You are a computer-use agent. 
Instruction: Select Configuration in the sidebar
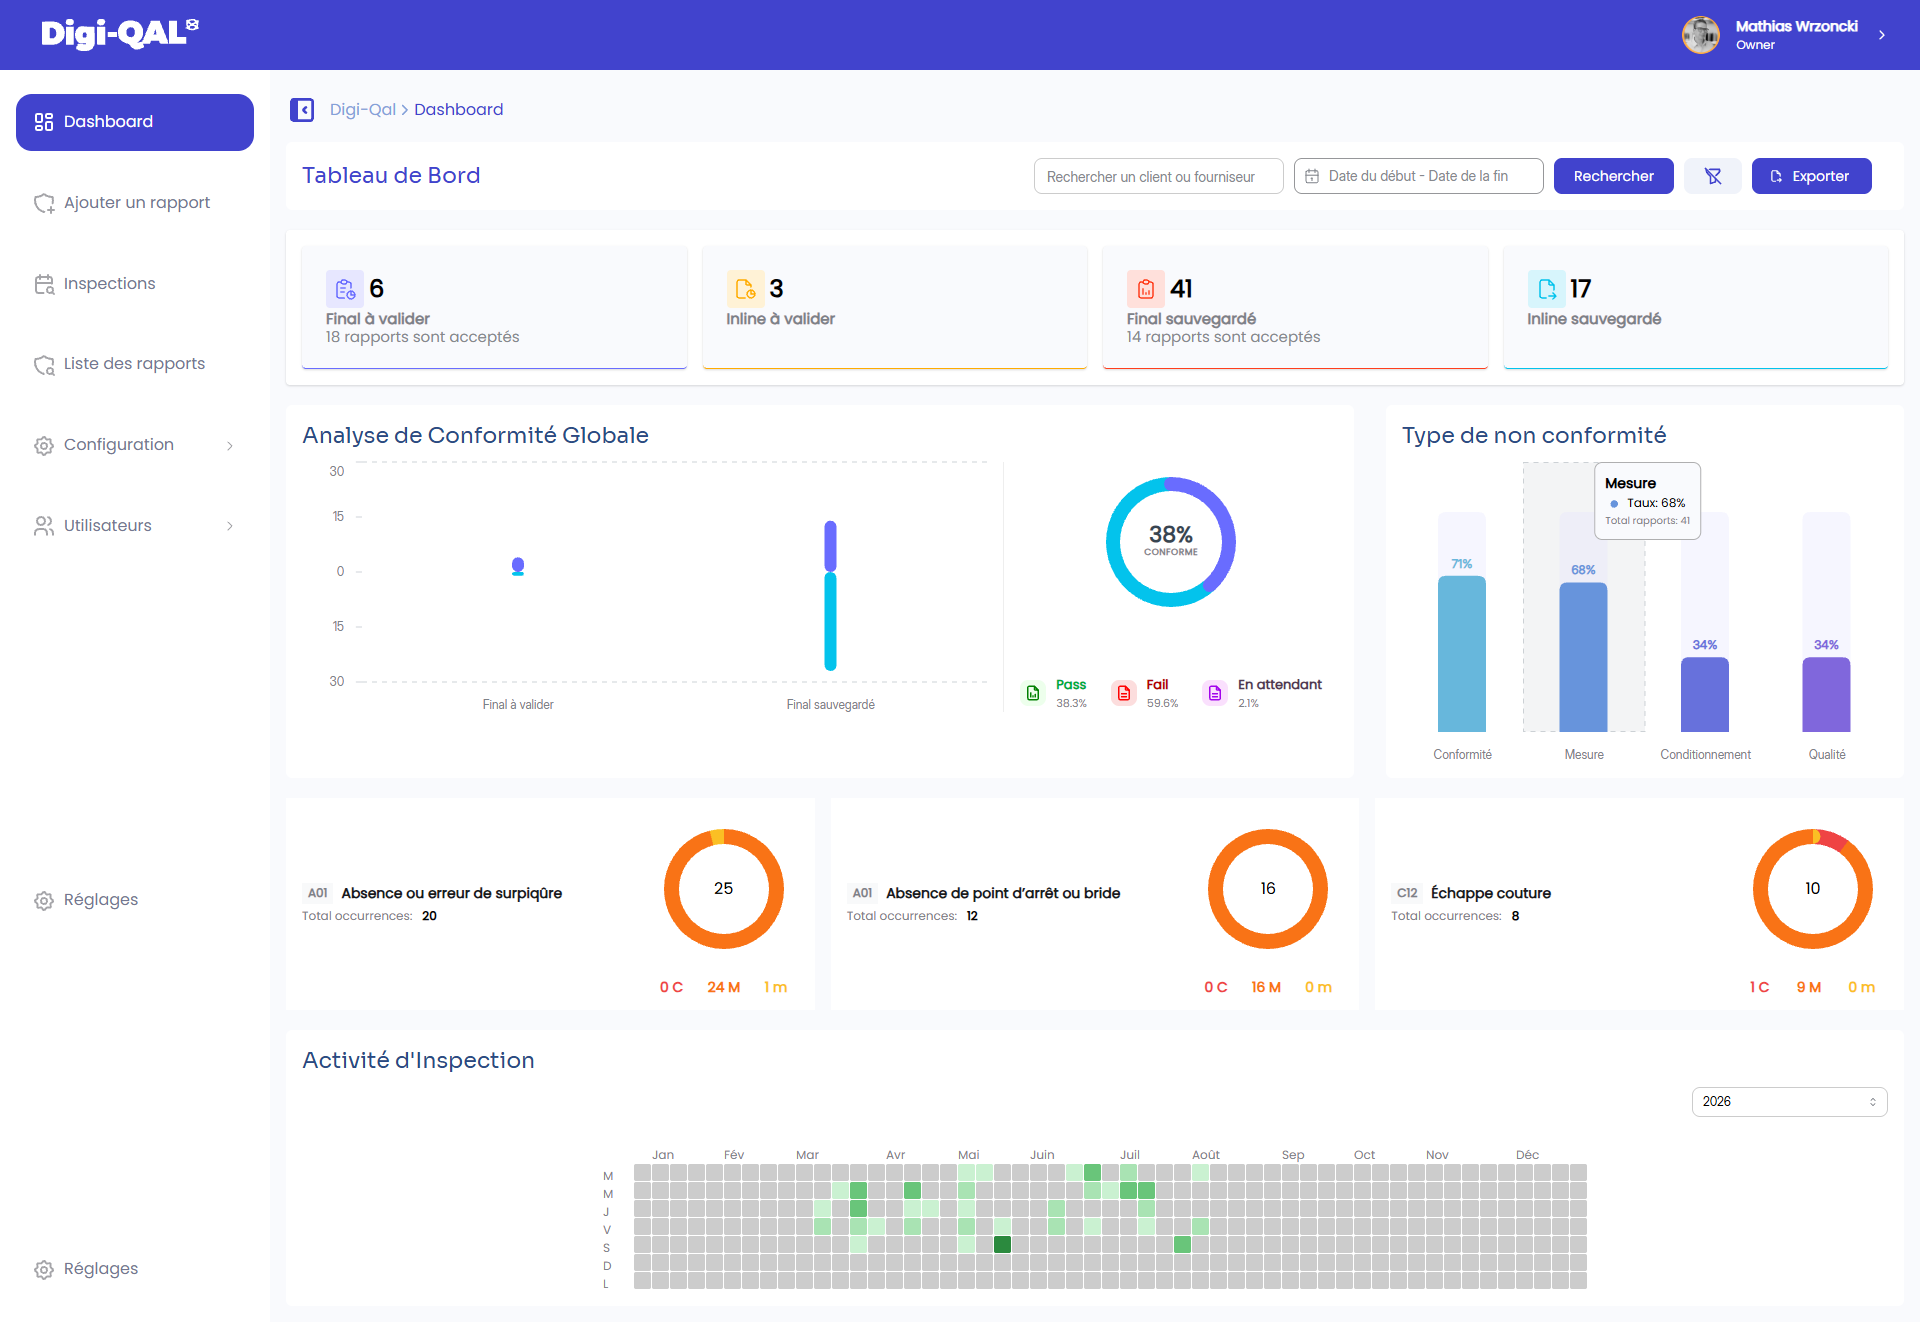pyautogui.click(x=135, y=445)
